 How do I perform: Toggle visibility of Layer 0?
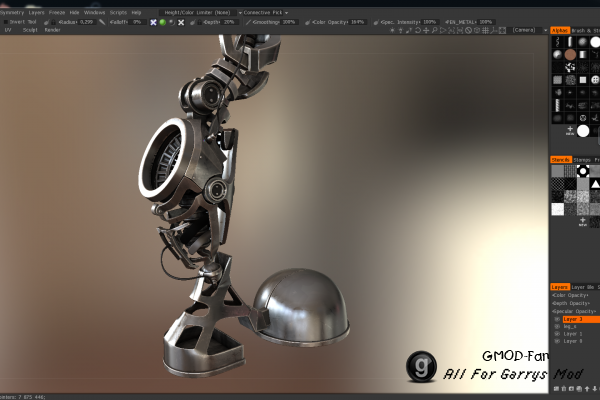pyautogui.click(x=557, y=341)
